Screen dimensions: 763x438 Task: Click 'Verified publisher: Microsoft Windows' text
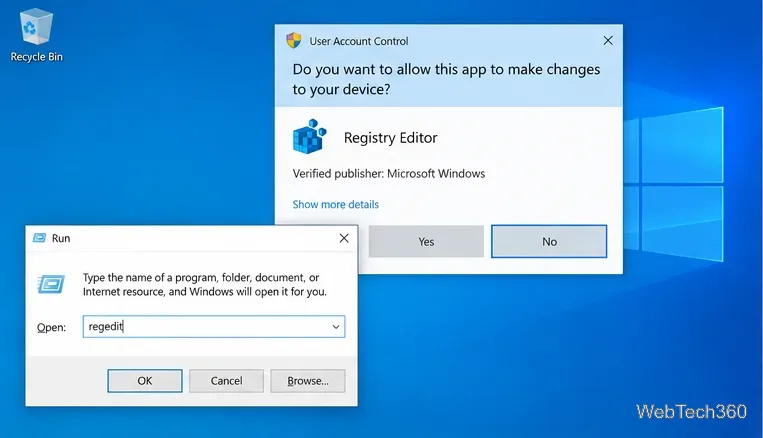[389, 174]
